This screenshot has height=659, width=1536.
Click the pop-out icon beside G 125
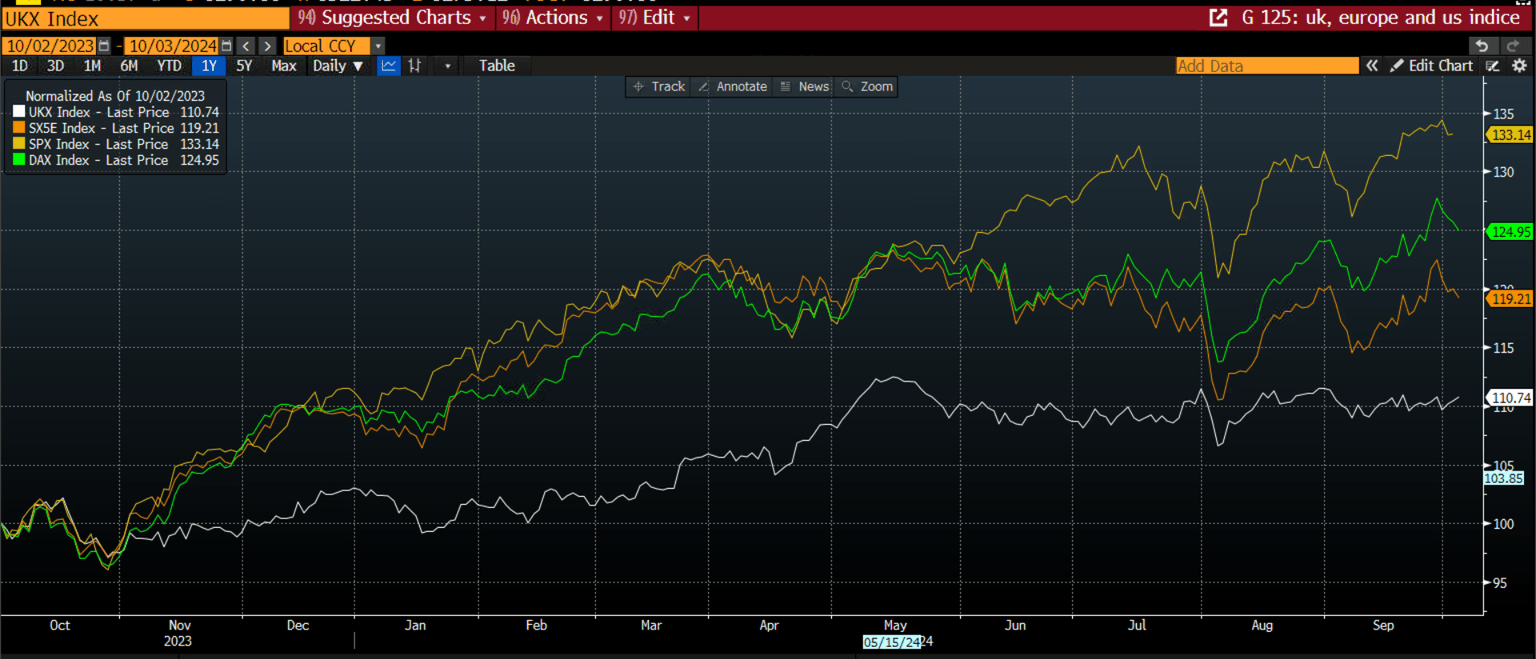pos(1218,18)
